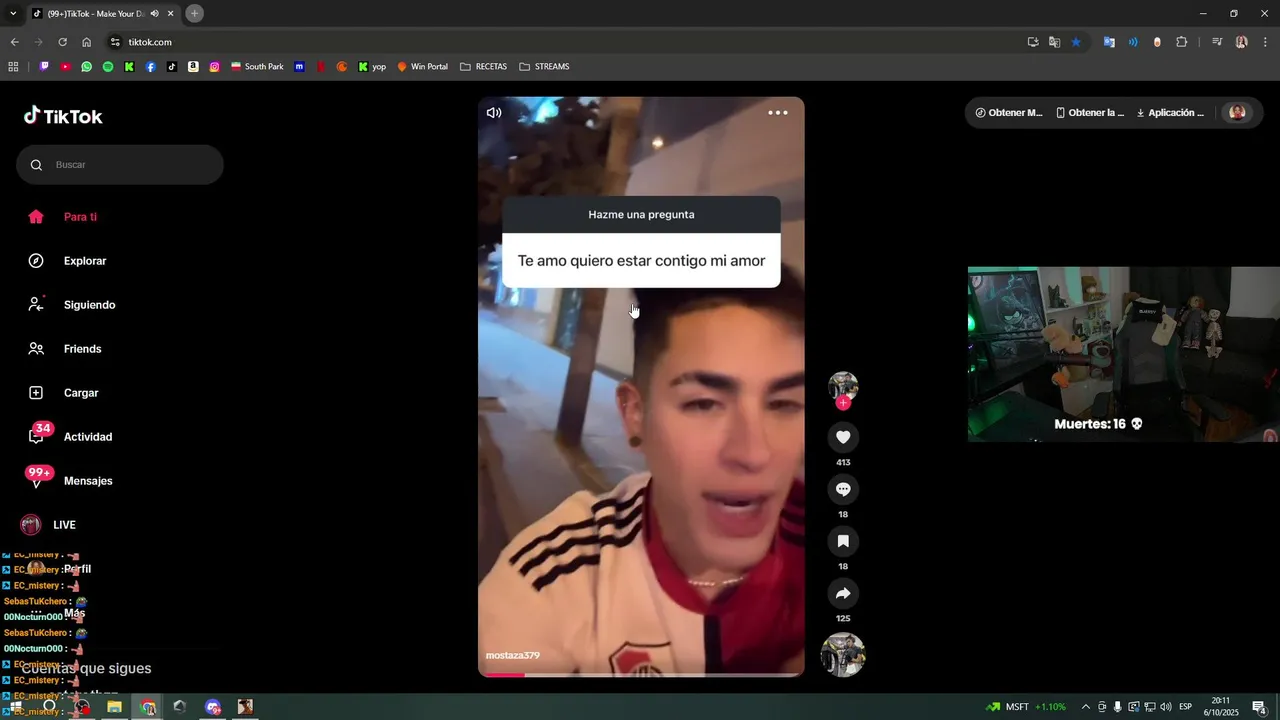1280x720 pixels.
Task: Open the Chrome profile avatar
Action: [1241, 42]
